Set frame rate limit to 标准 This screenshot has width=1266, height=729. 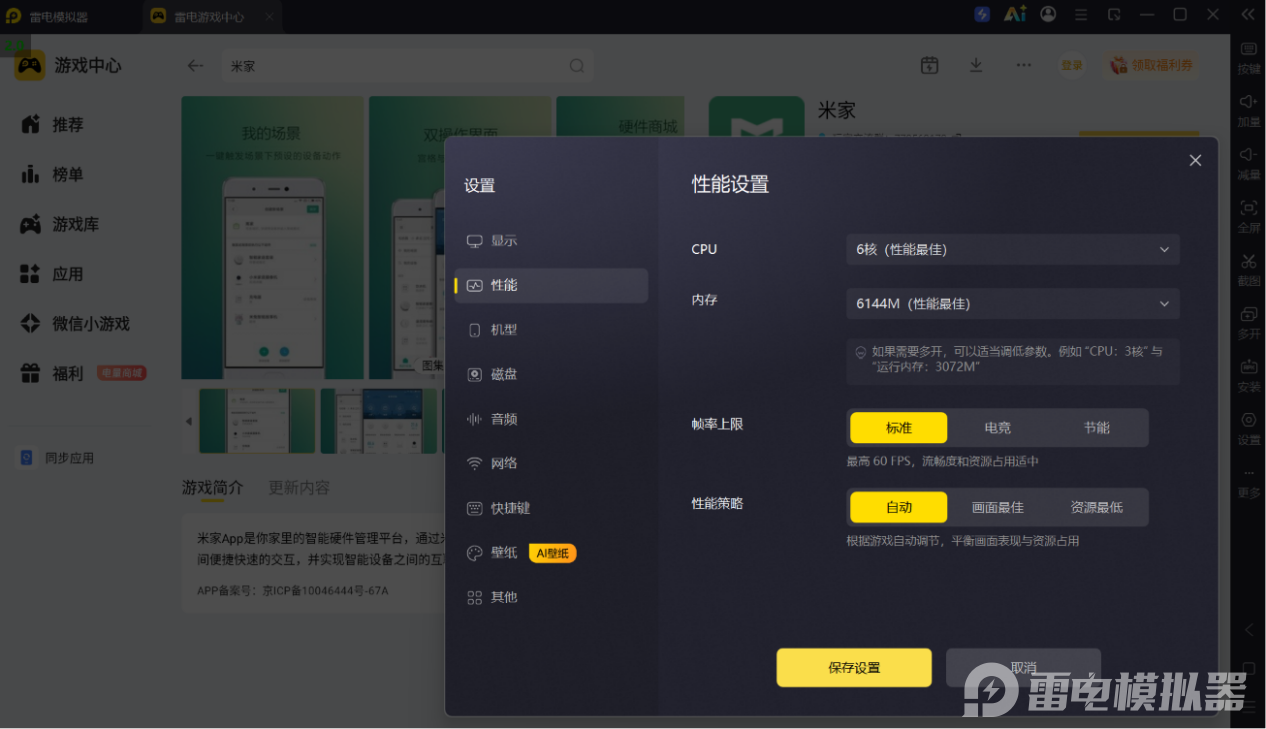pyautogui.click(x=898, y=428)
